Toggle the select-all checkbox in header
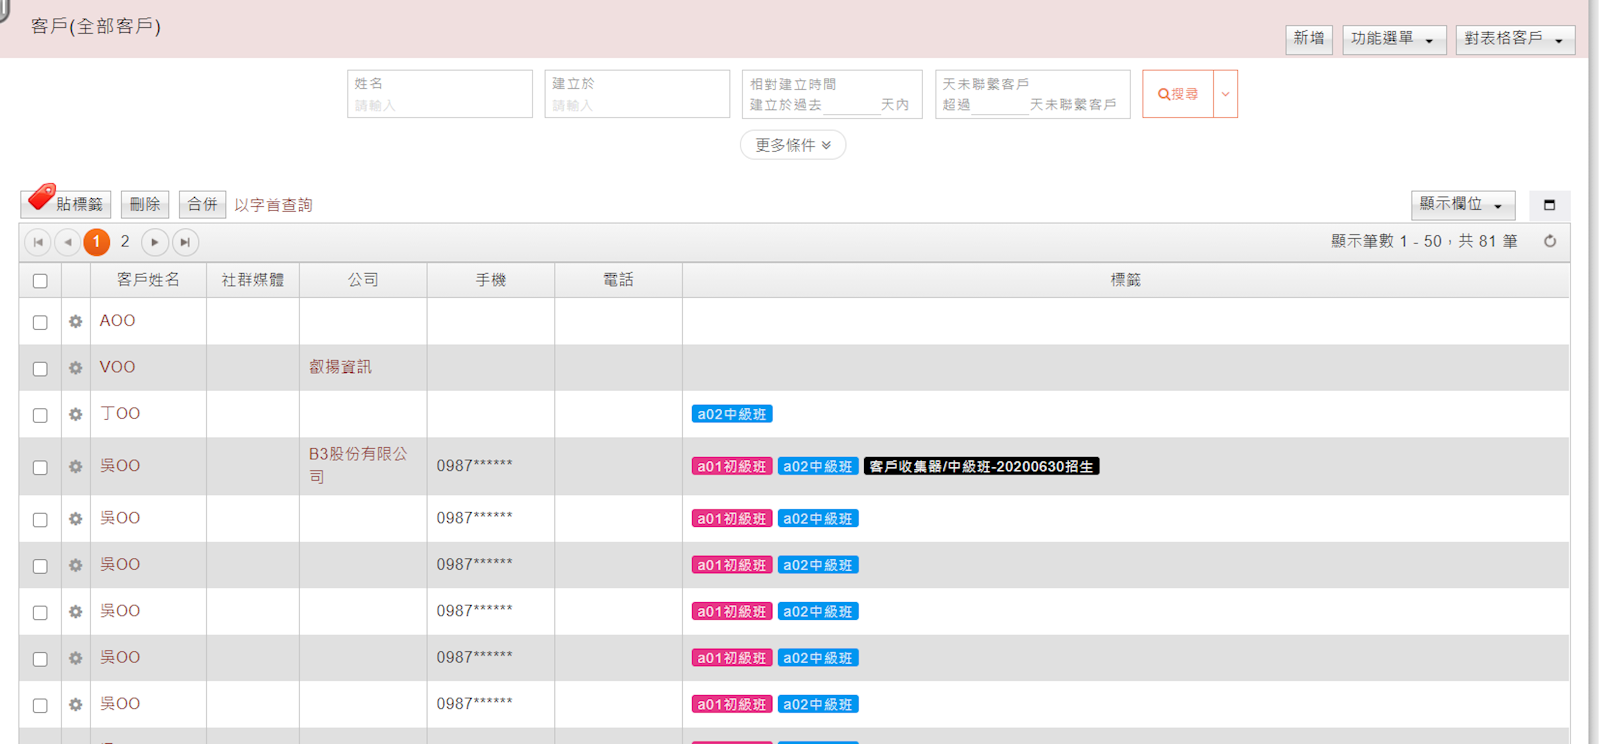 point(40,281)
